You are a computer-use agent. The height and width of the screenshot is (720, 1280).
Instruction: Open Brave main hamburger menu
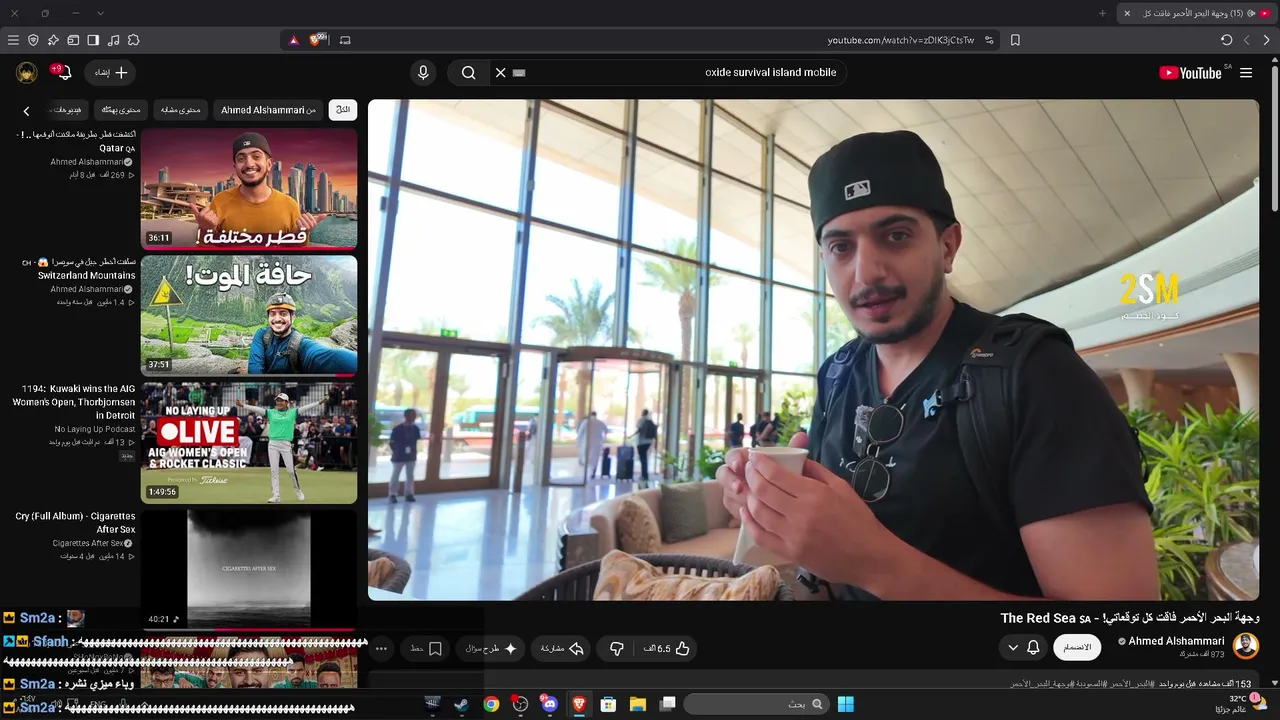pos(13,40)
